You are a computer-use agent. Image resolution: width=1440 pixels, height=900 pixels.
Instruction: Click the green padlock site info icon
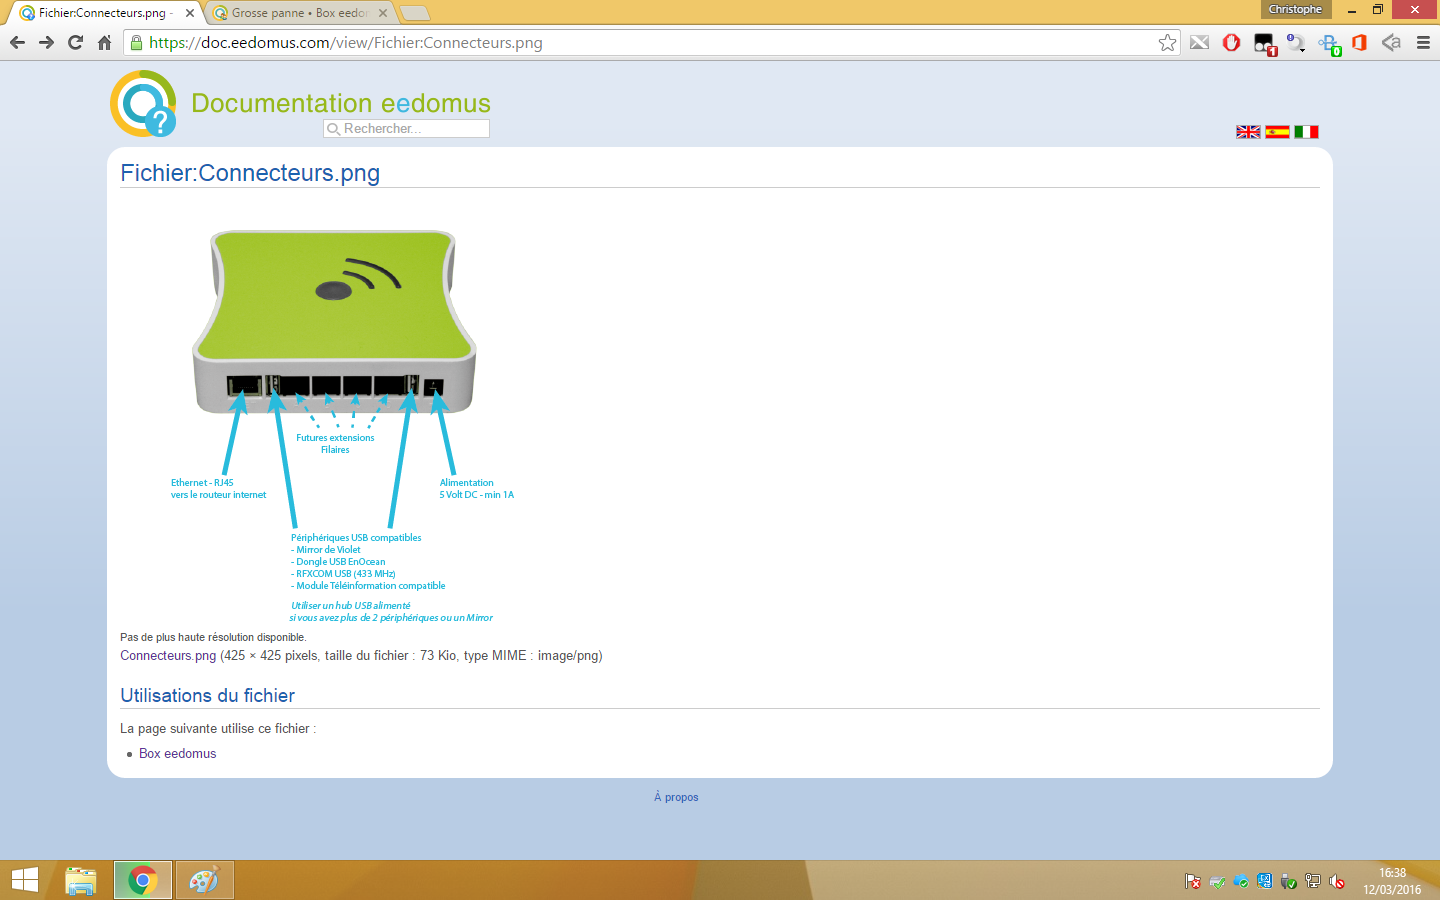coord(137,43)
